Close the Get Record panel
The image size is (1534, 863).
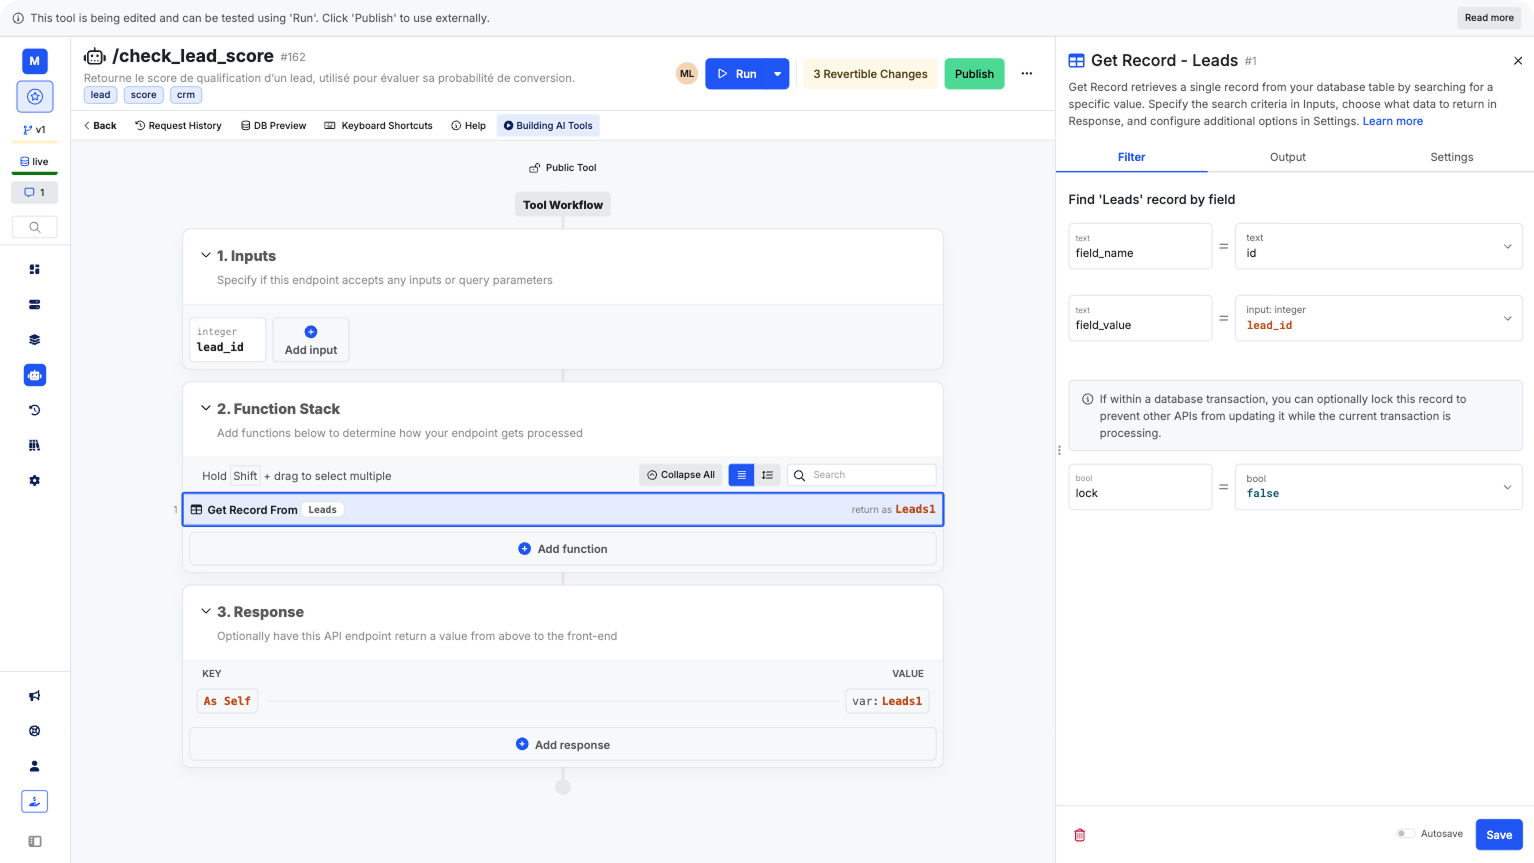point(1518,61)
